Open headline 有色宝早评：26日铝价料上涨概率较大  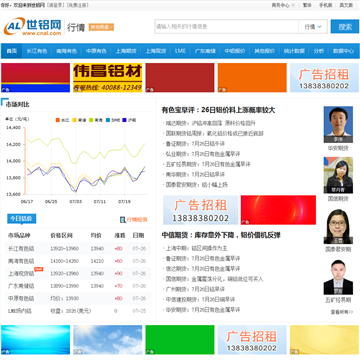point(219,110)
